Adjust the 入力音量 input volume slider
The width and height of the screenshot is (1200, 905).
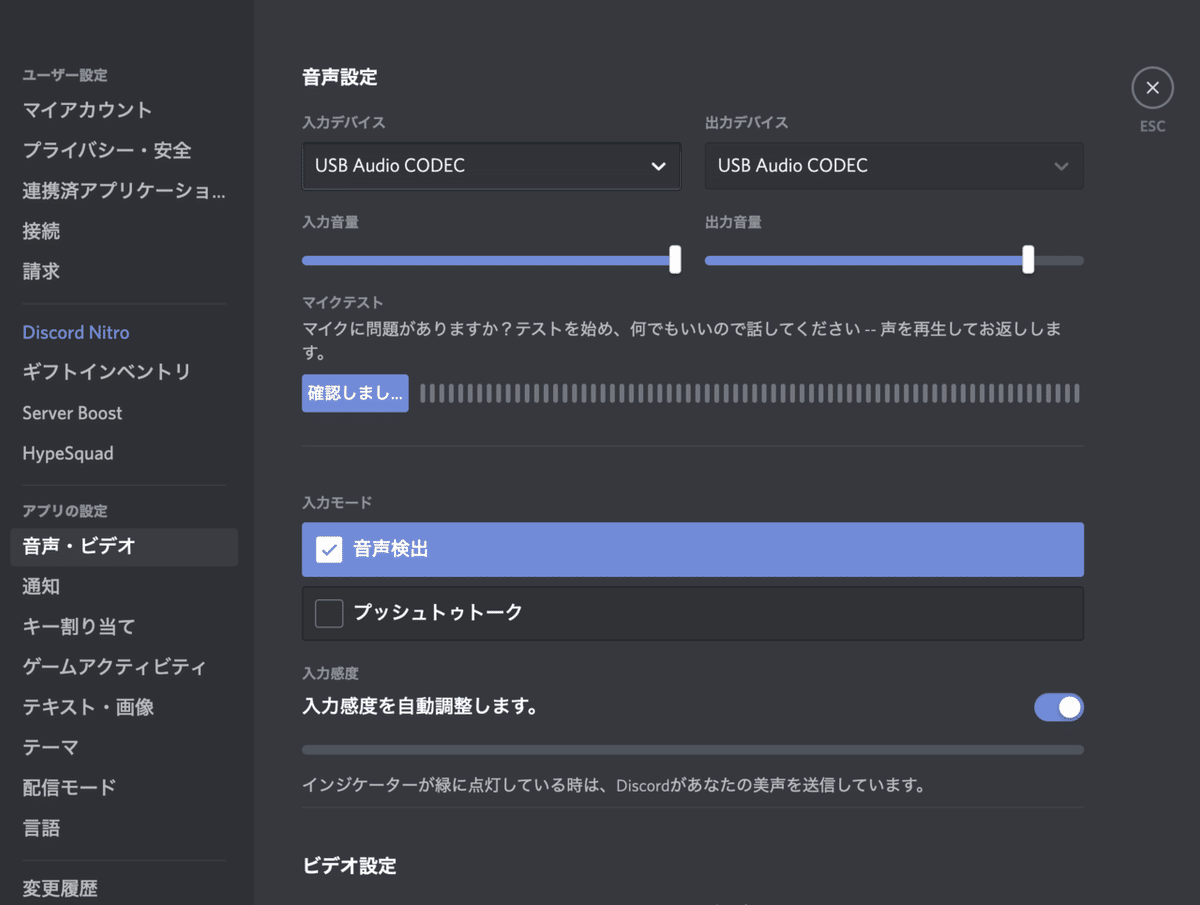coord(674,259)
